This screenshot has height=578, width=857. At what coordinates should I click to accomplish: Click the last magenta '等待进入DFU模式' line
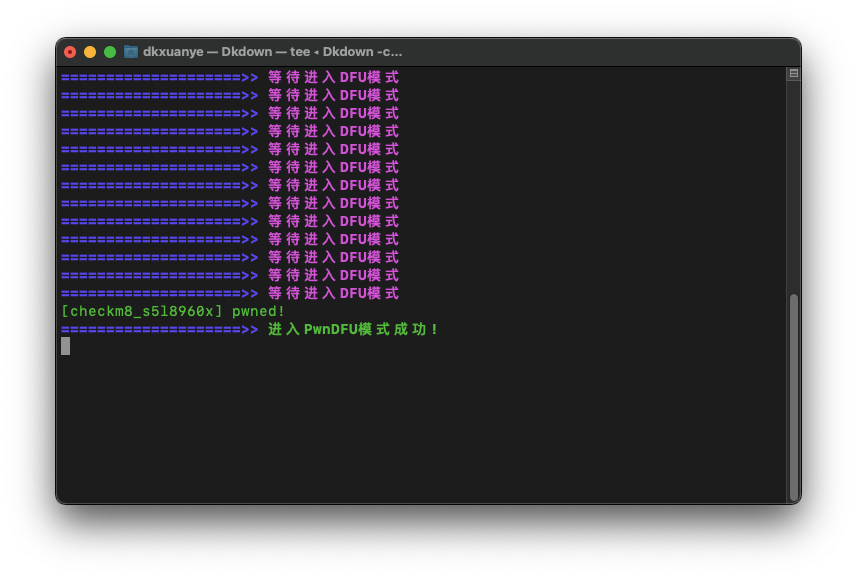coord(333,293)
